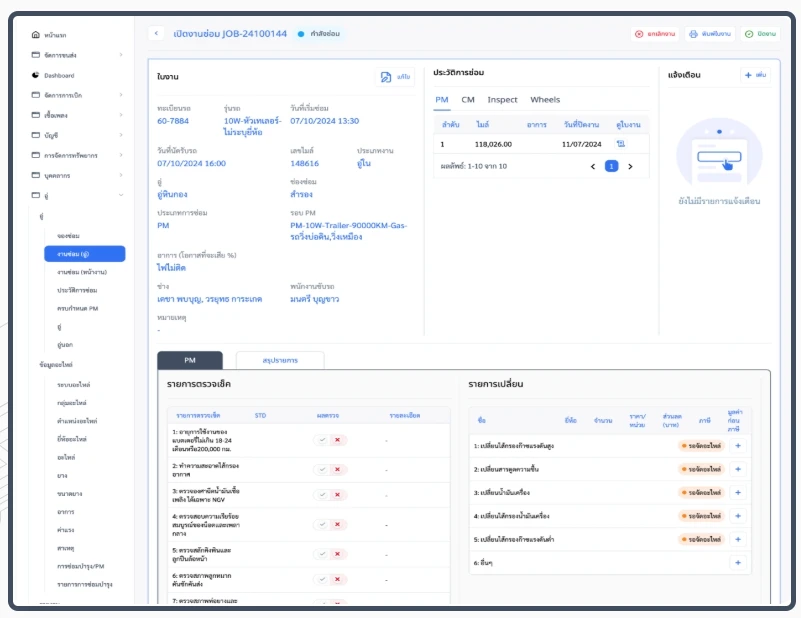Click the home icon for หน้าแรก

(35, 35)
